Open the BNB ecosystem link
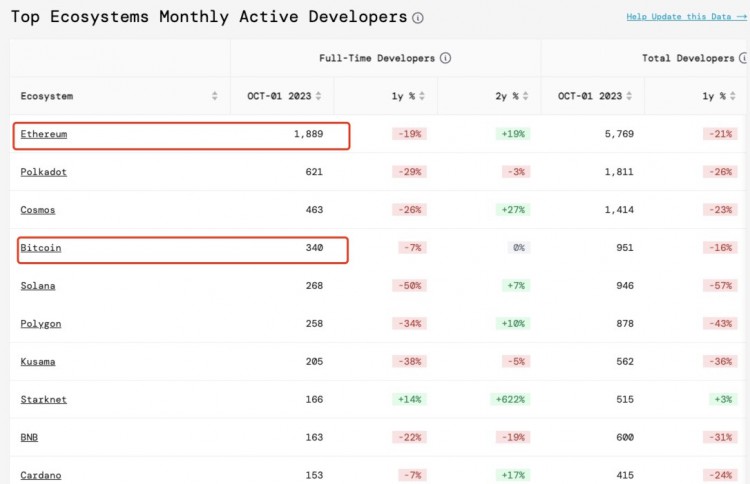The height and width of the screenshot is (484, 750). tap(30, 438)
